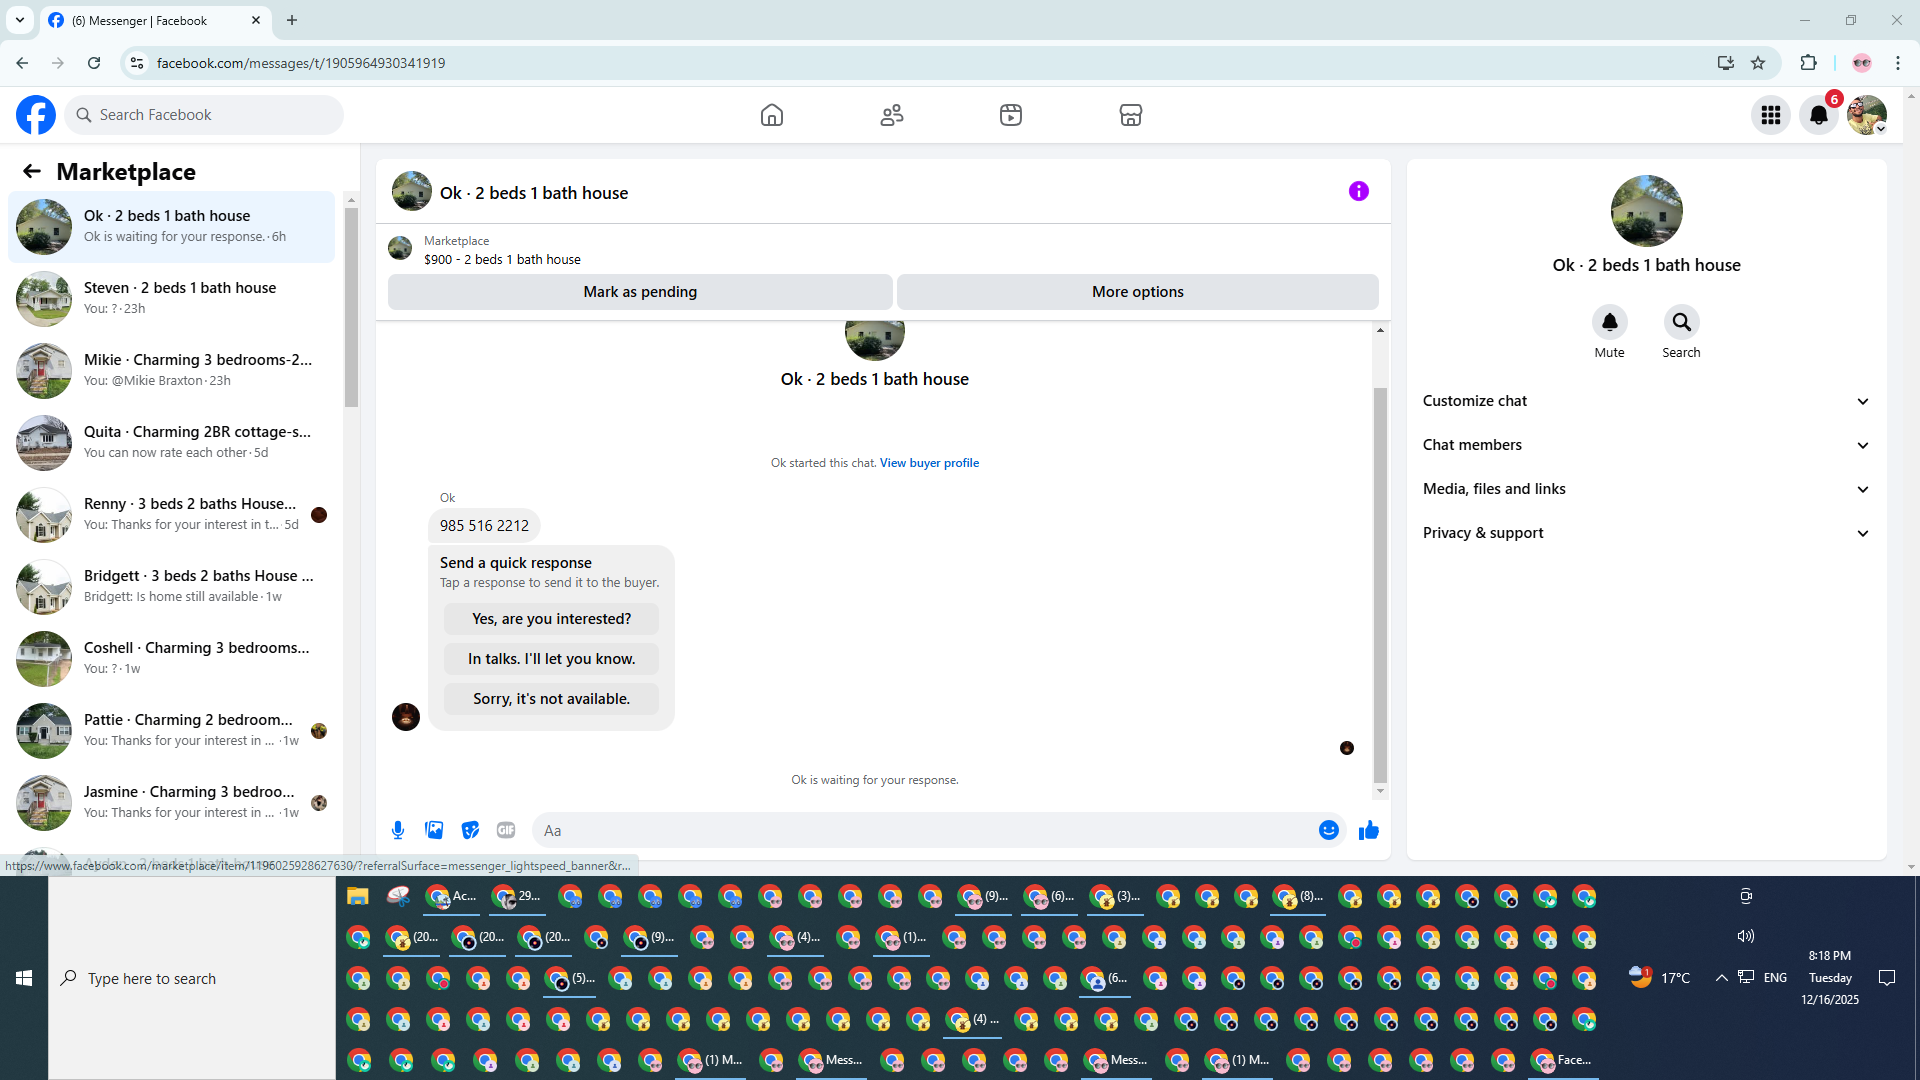The image size is (1920, 1080).
Task: Open the Chrome three-dot menu
Action: coord(1898,63)
